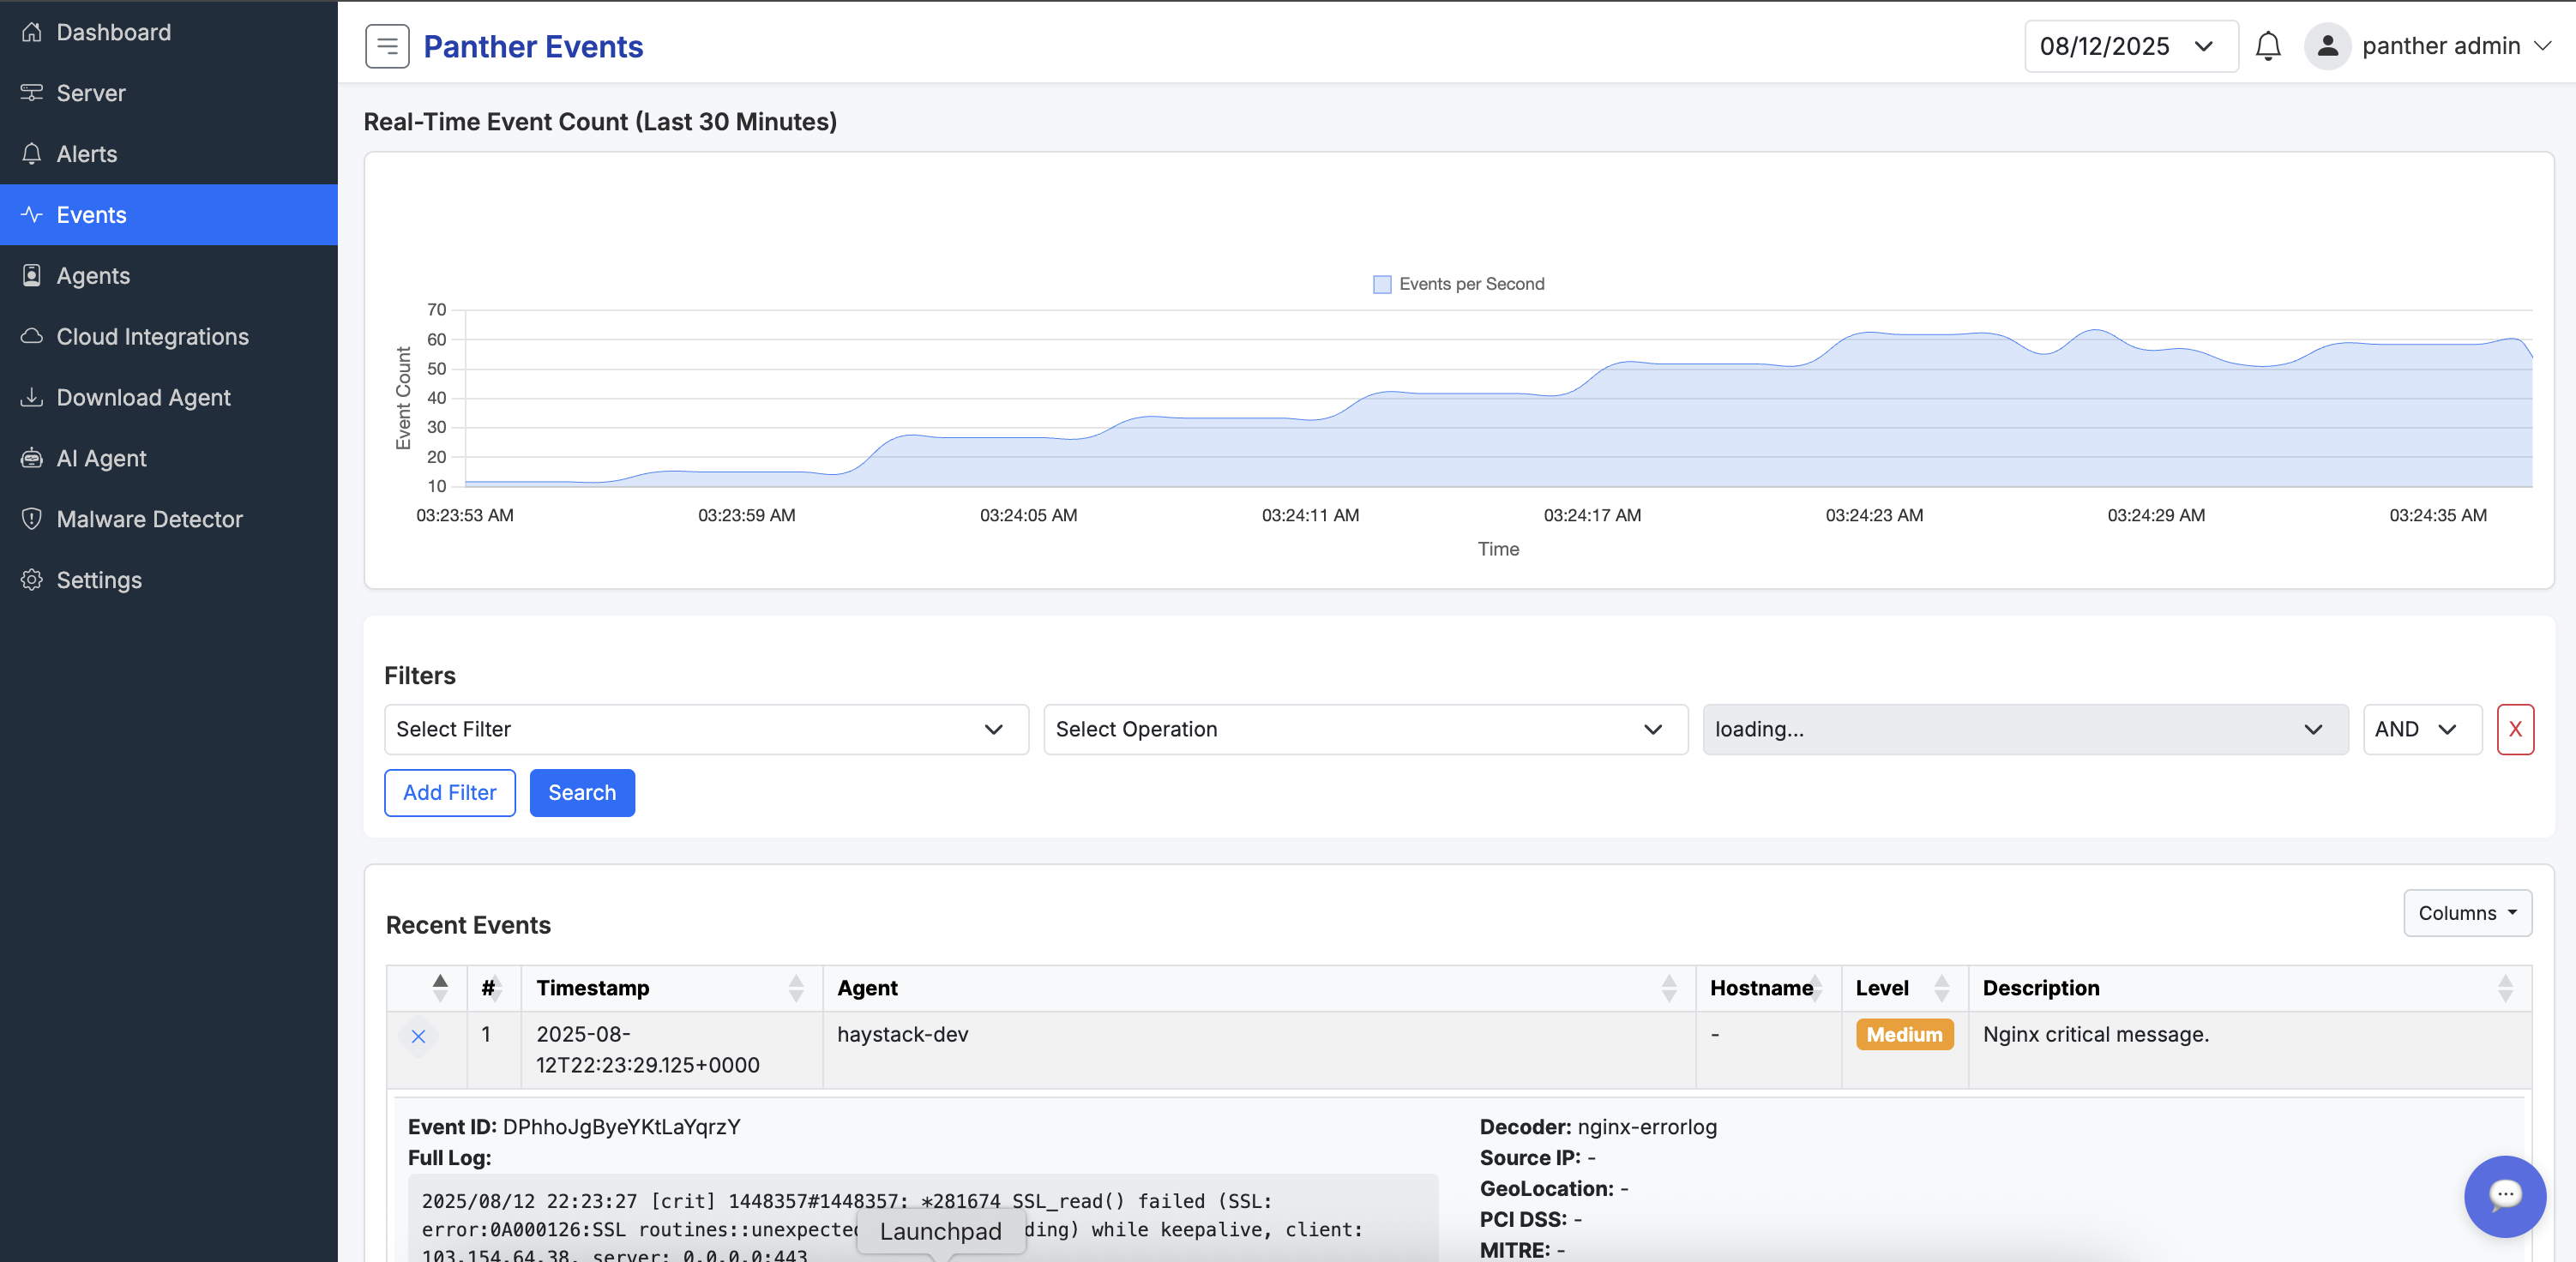Toggle Events per Second legend box
Screen dimensions: 2576x1262
coord(1381,284)
